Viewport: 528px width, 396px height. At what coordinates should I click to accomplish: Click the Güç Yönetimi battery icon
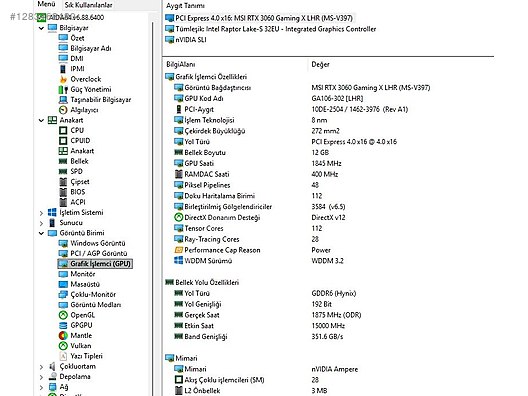tap(63, 90)
